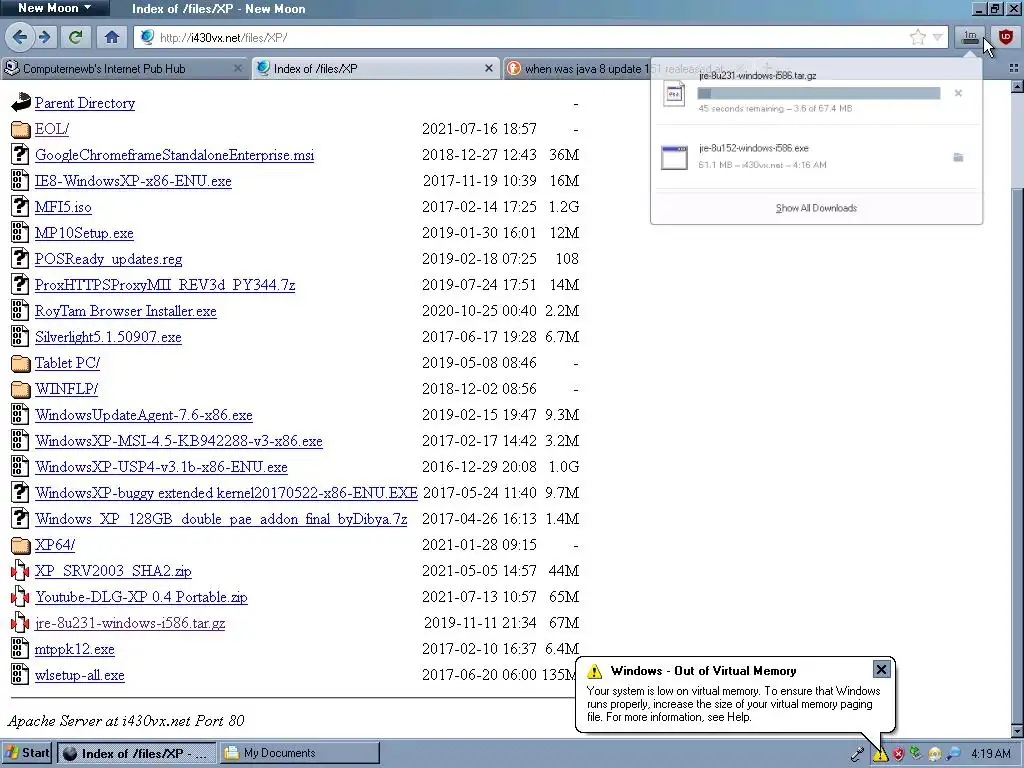Open the XP64/ folder link

click(55, 545)
